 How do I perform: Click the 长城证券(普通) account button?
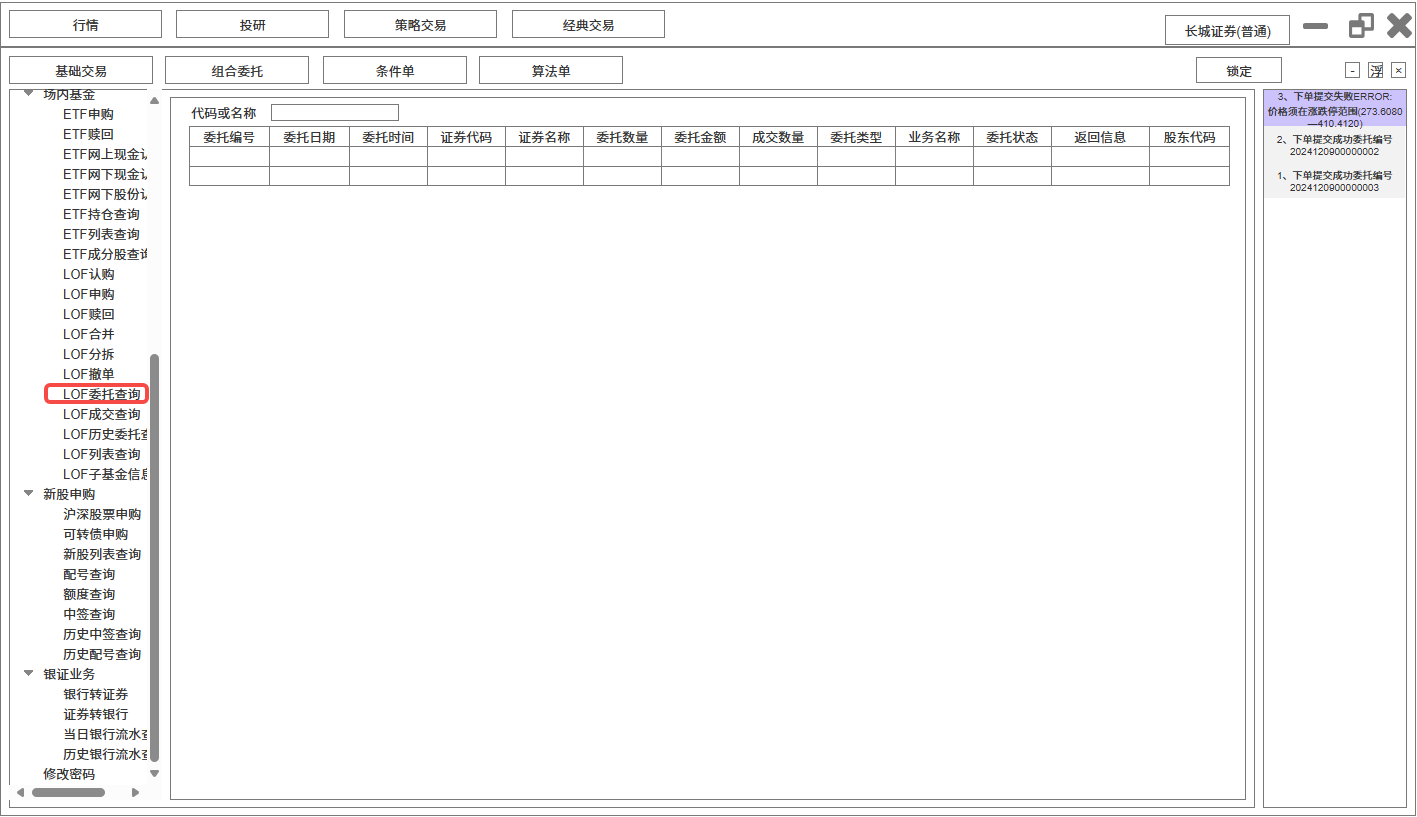(x=1227, y=31)
